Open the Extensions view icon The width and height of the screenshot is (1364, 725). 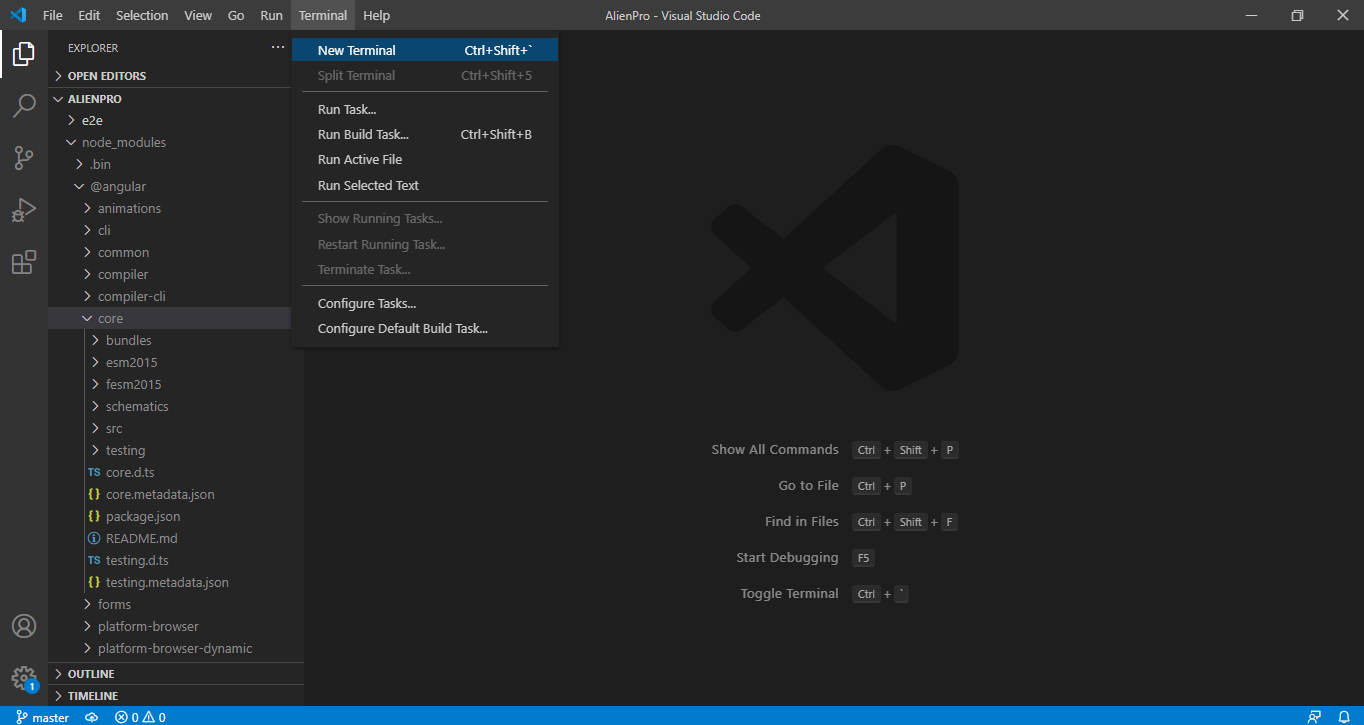[x=24, y=262]
